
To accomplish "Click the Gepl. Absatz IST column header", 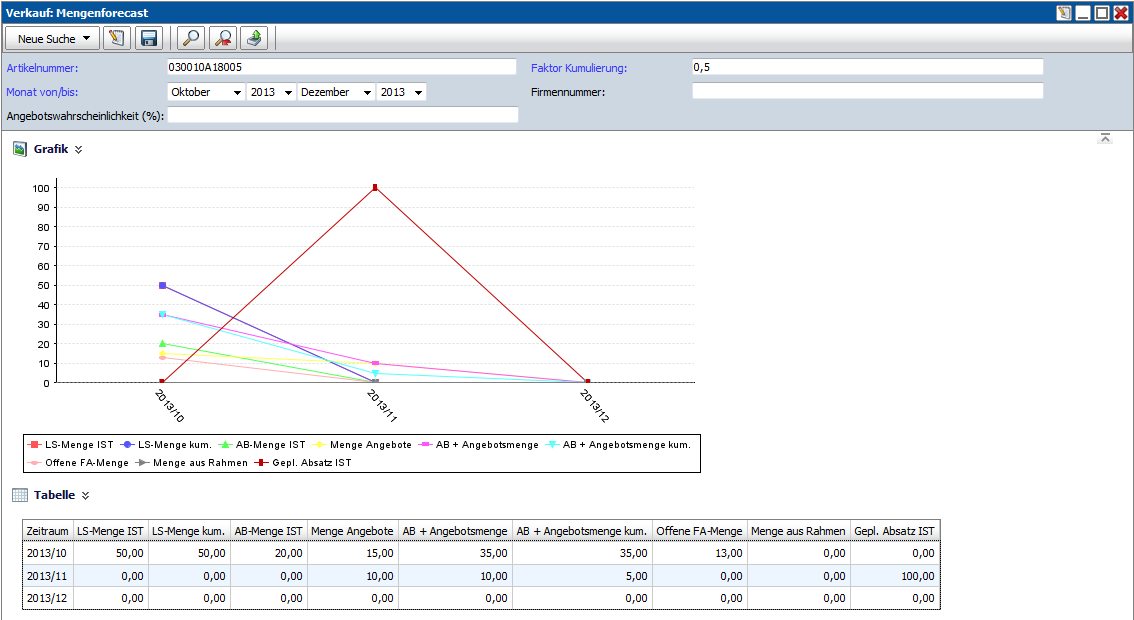I will (x=894, y=531).
